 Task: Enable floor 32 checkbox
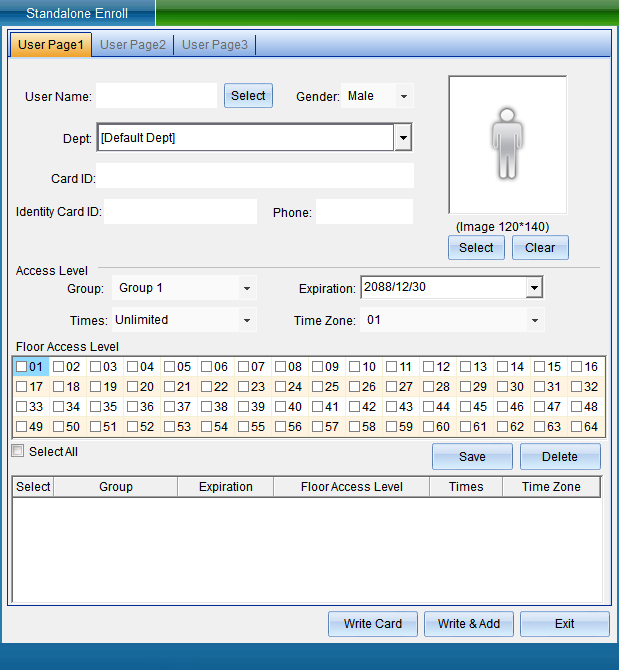pos(576,387)
